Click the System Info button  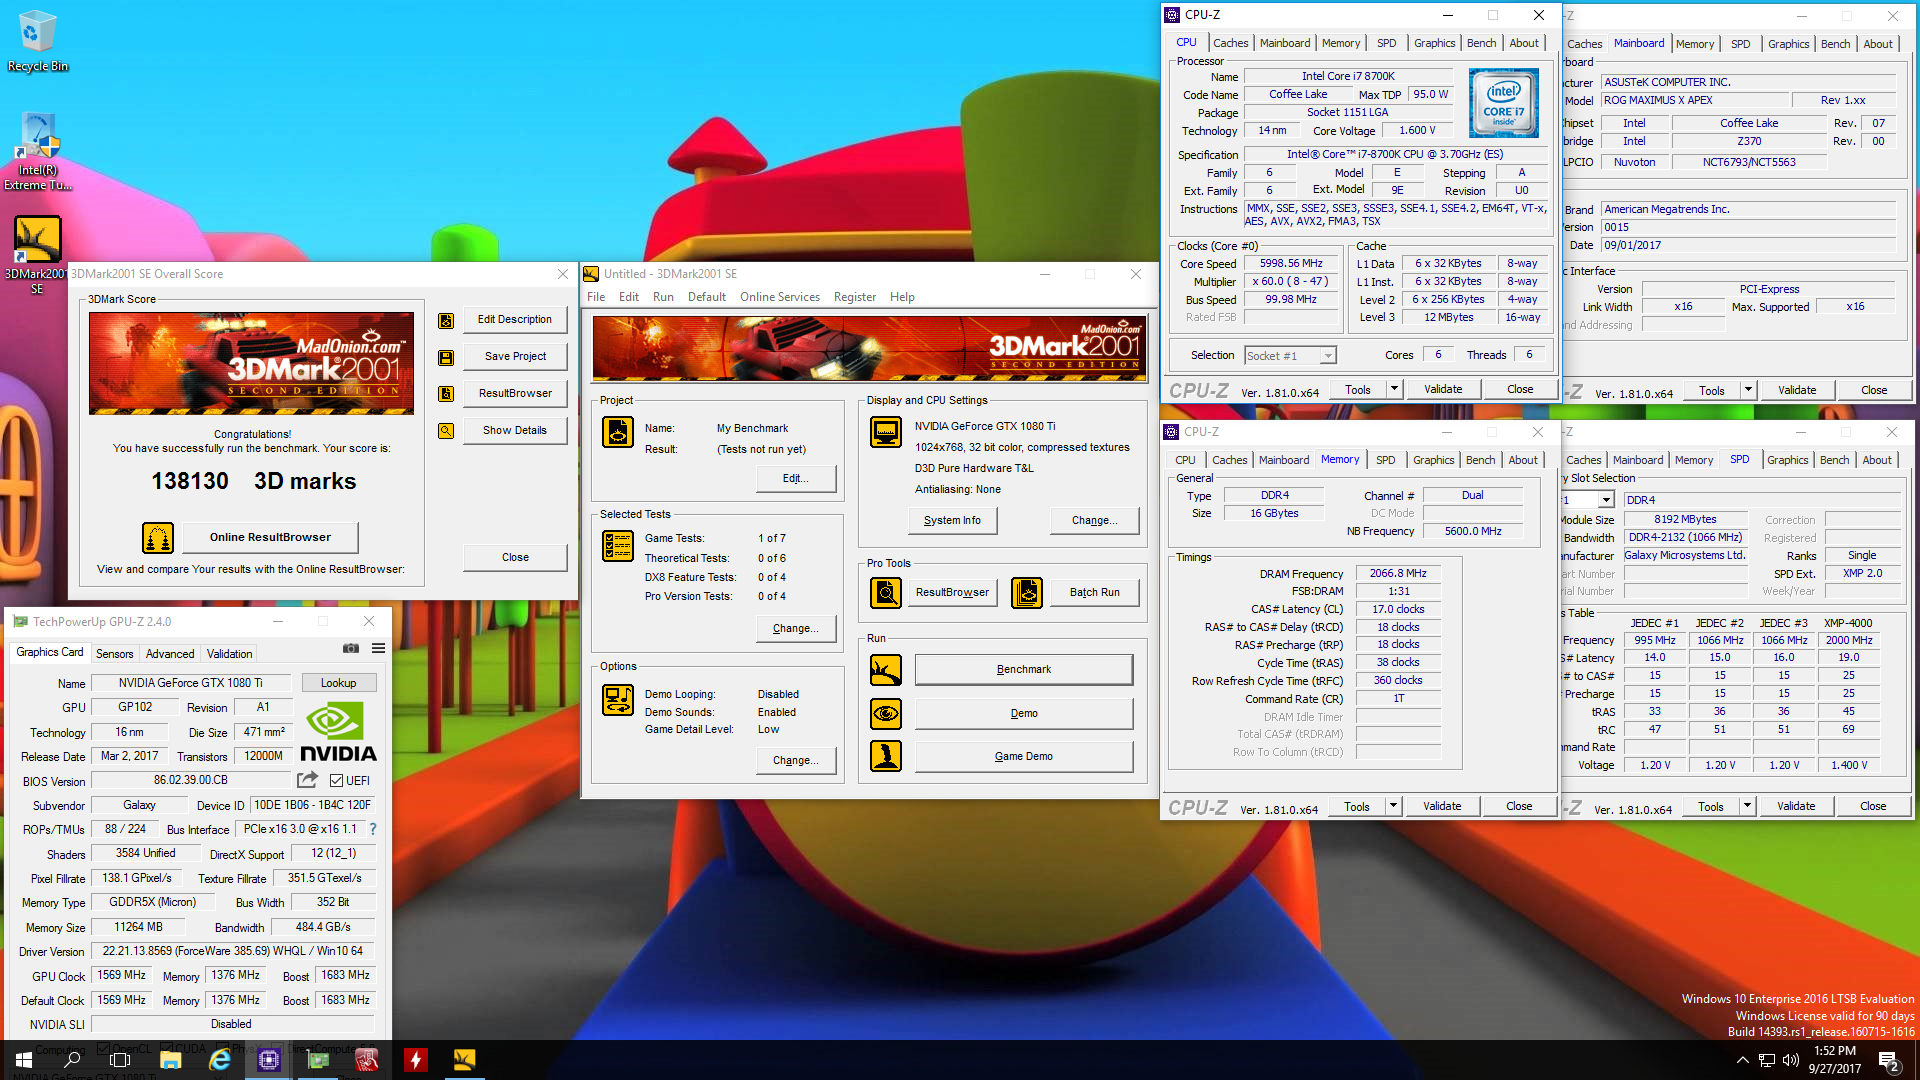pos(952,520)
